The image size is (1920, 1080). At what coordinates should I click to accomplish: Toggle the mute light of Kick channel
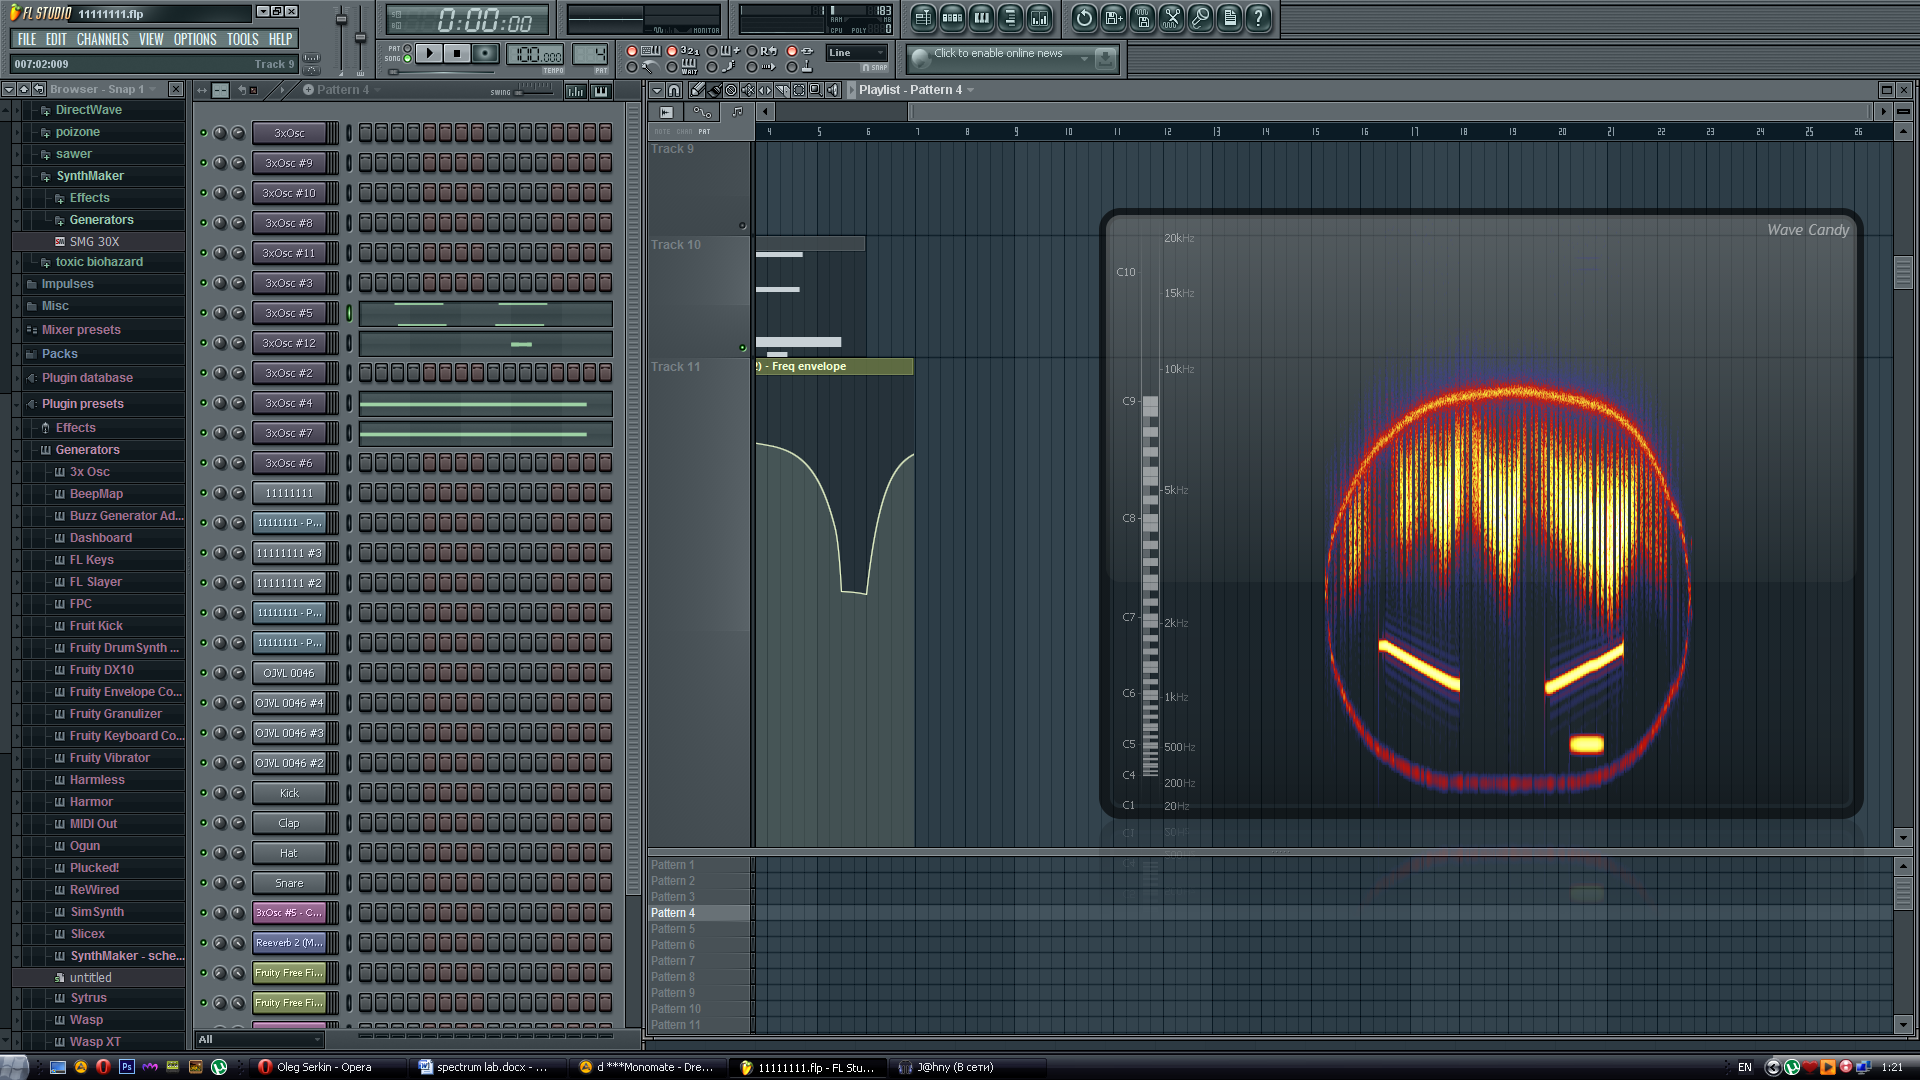click(x=204, y=793)
